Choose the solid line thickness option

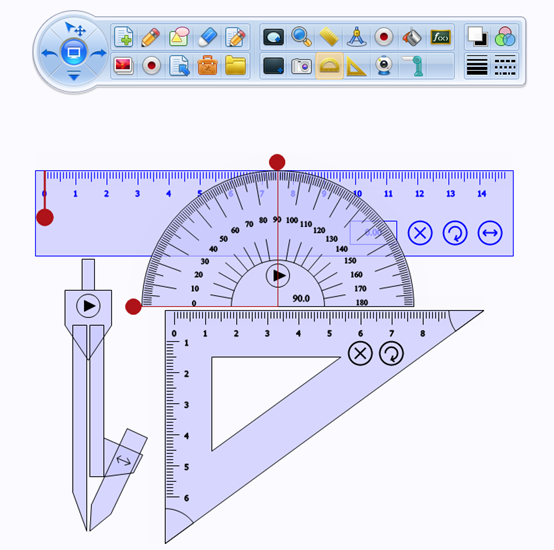pos(477,65)
